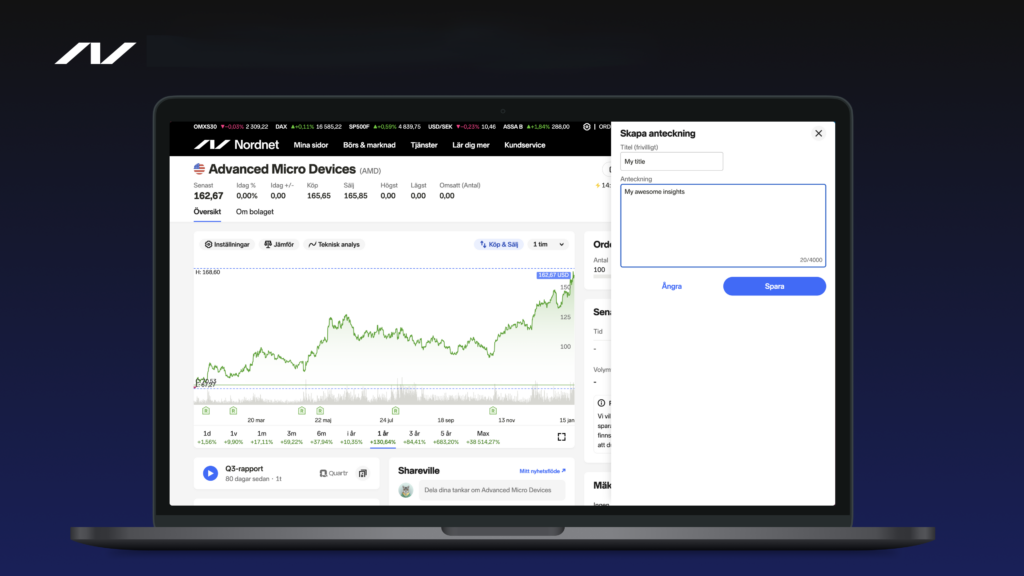Select the 5 år chart period

445,438
